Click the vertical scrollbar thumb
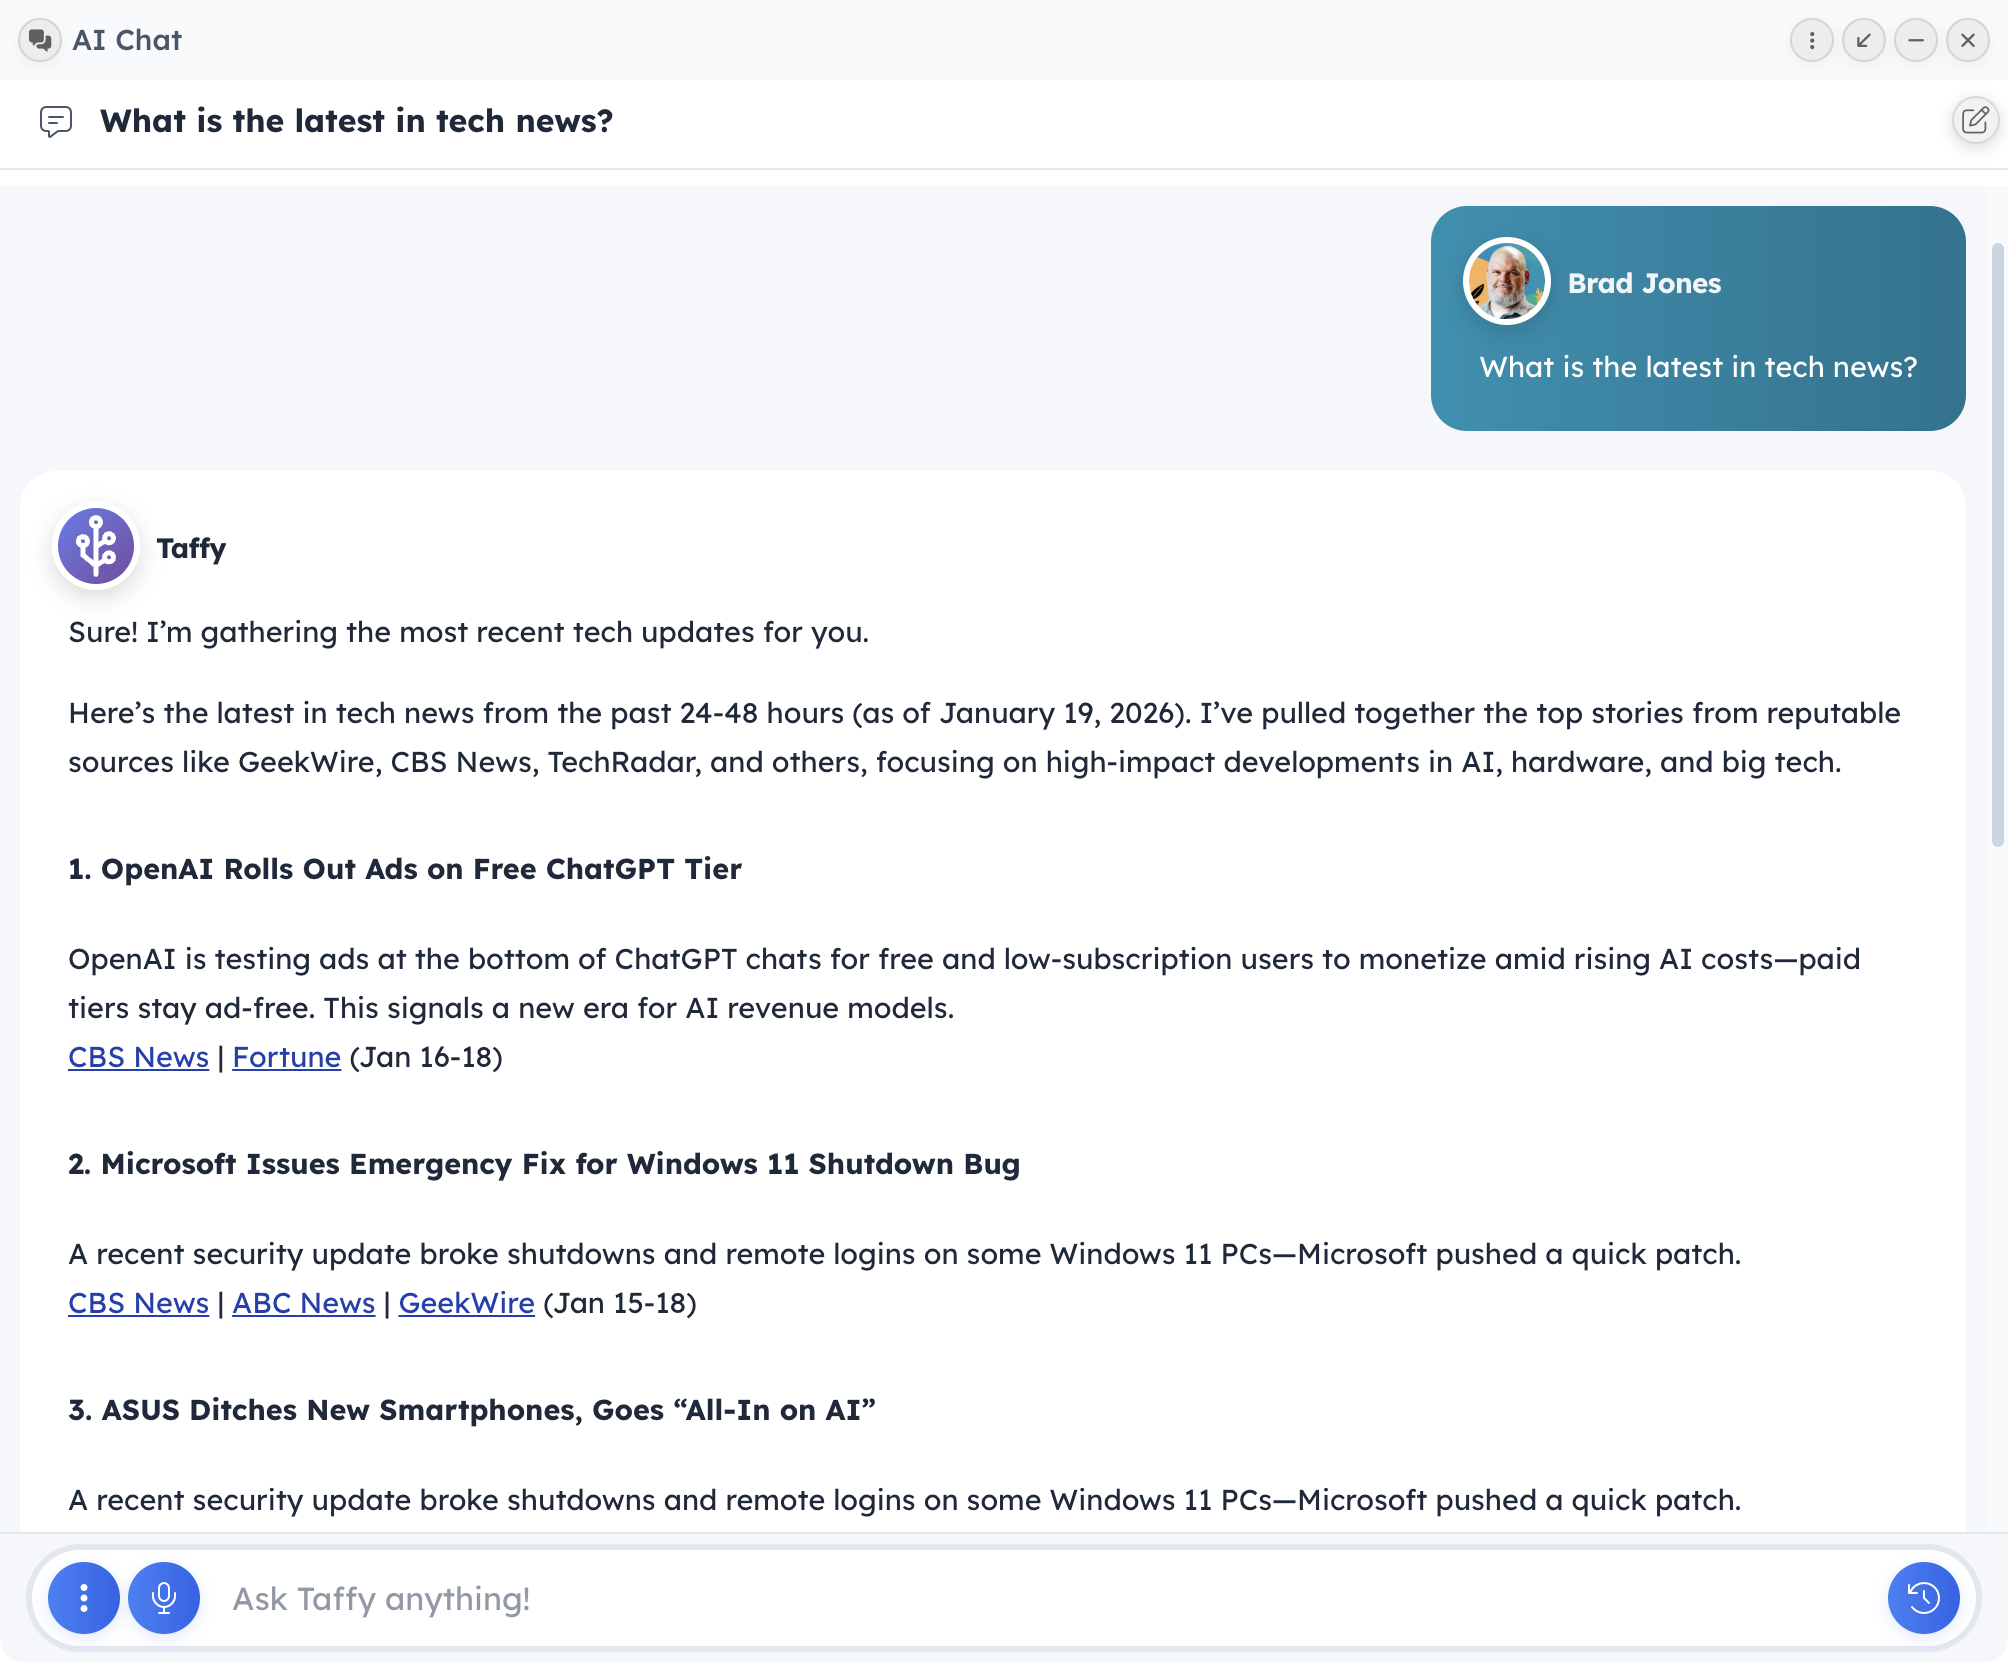This screenshot has width=2008, height=1662. [x=1997, y=545]
